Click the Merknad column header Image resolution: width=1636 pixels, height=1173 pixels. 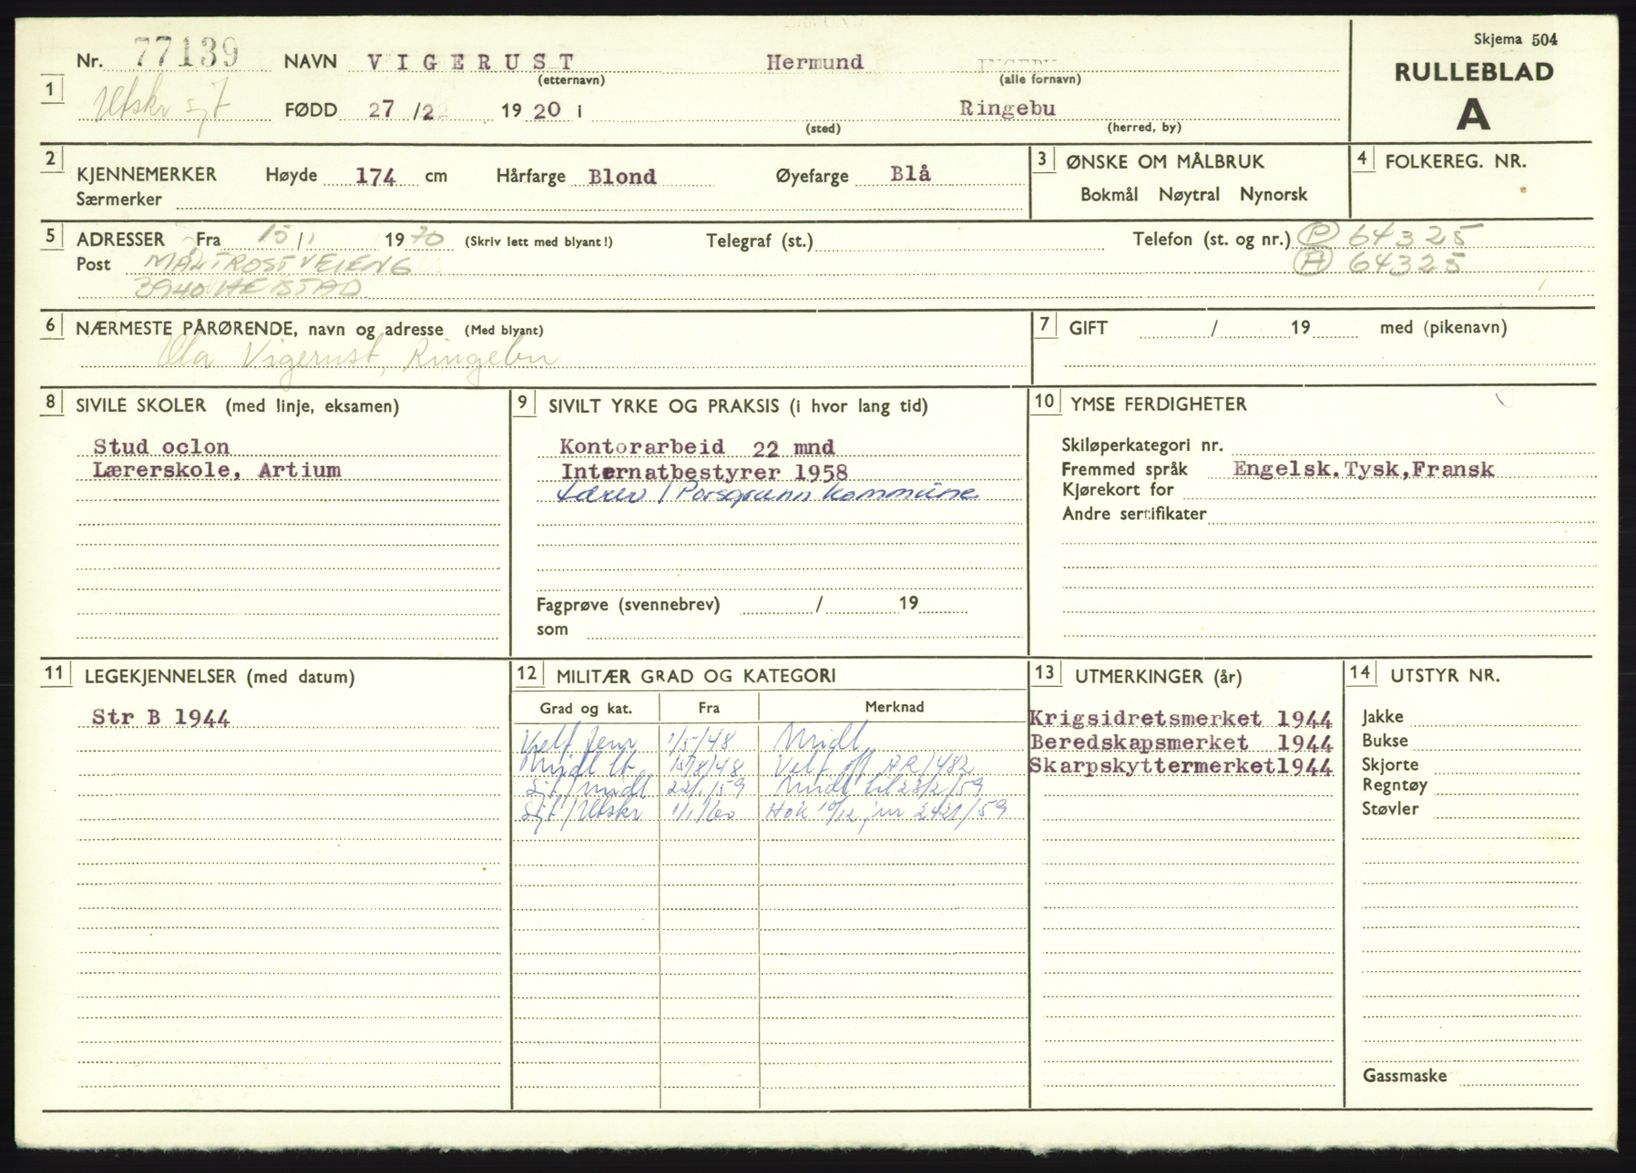pos(893,707)
